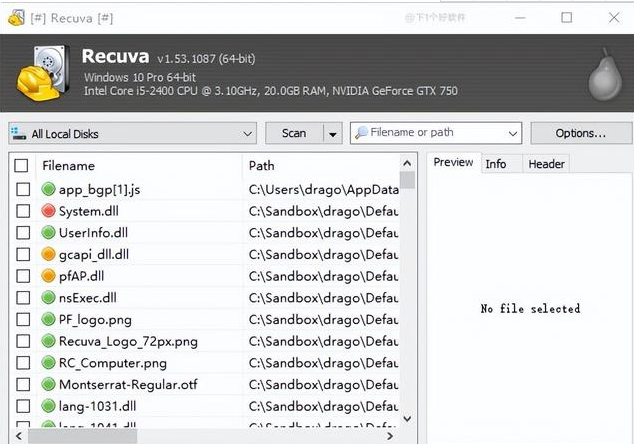This screenshot has width=634, height=444.
Task: Click the search magnifier in filename filter box
Action: (x=361, y=133)
